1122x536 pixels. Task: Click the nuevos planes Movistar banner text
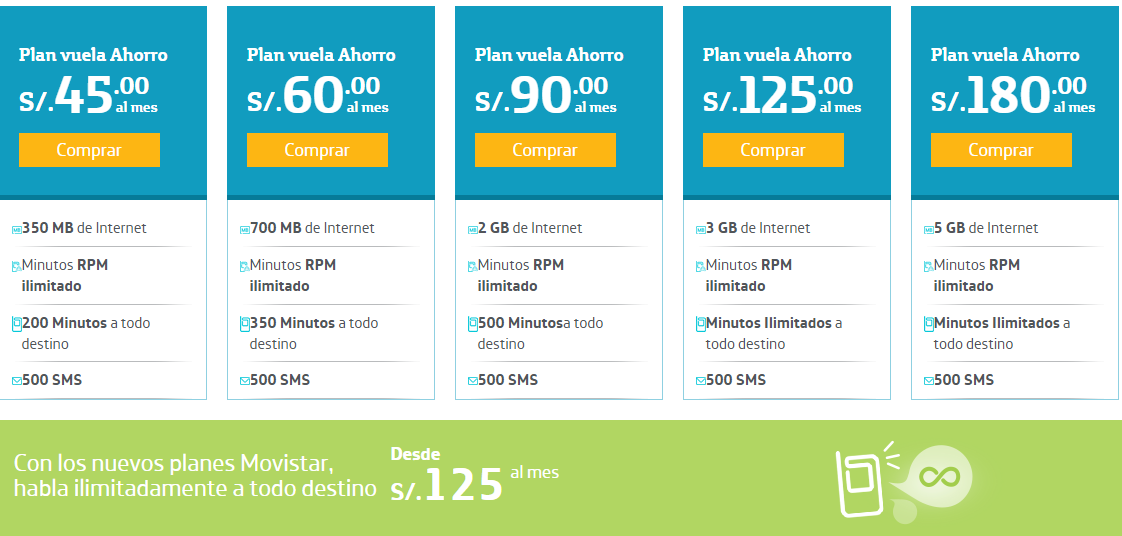[x=195, y=476]
